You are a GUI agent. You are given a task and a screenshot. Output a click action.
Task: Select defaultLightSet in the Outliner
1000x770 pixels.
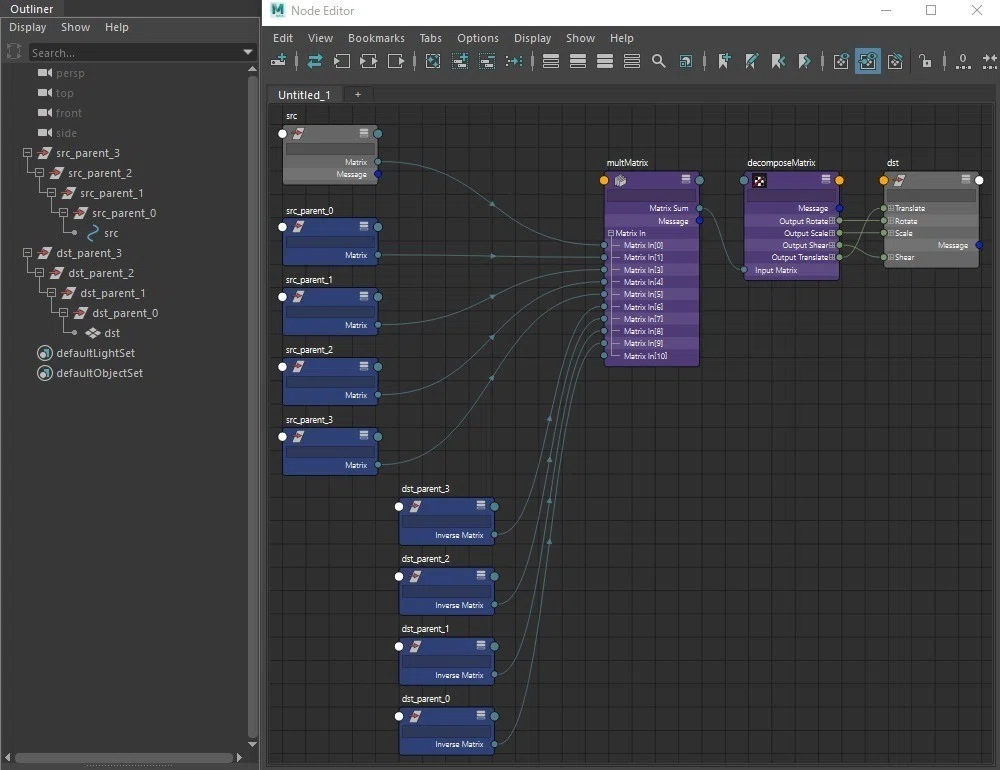coord(95,353)
